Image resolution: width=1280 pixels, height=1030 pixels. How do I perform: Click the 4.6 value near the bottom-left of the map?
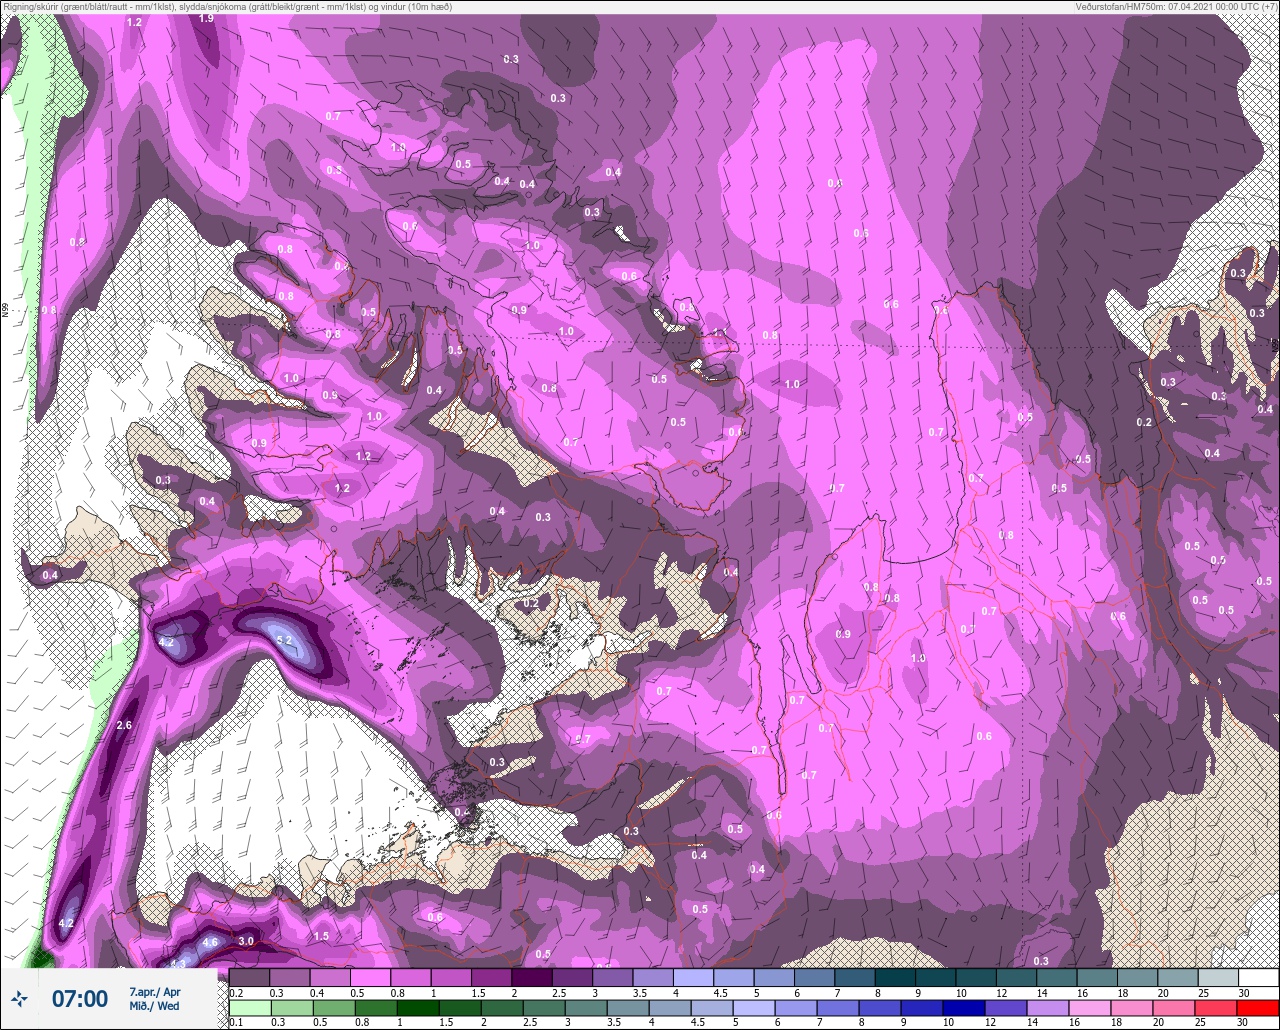[210, 942]
